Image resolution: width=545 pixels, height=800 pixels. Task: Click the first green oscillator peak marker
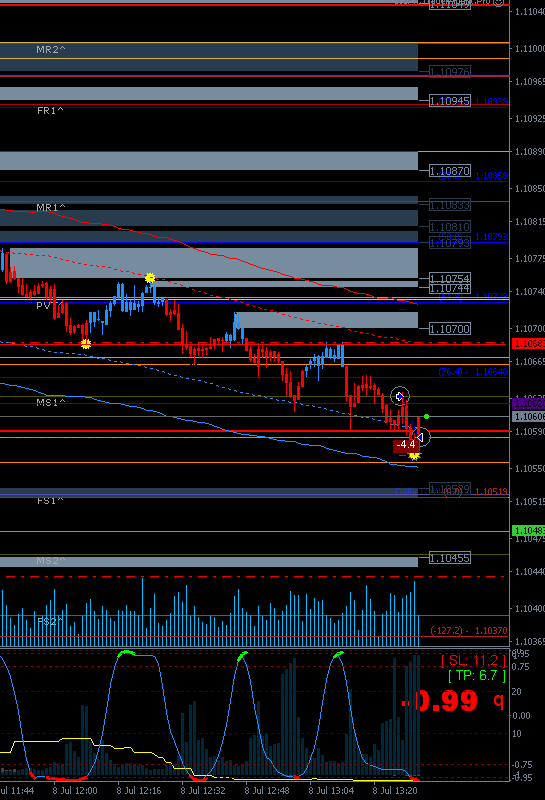[x=126, y=653]
